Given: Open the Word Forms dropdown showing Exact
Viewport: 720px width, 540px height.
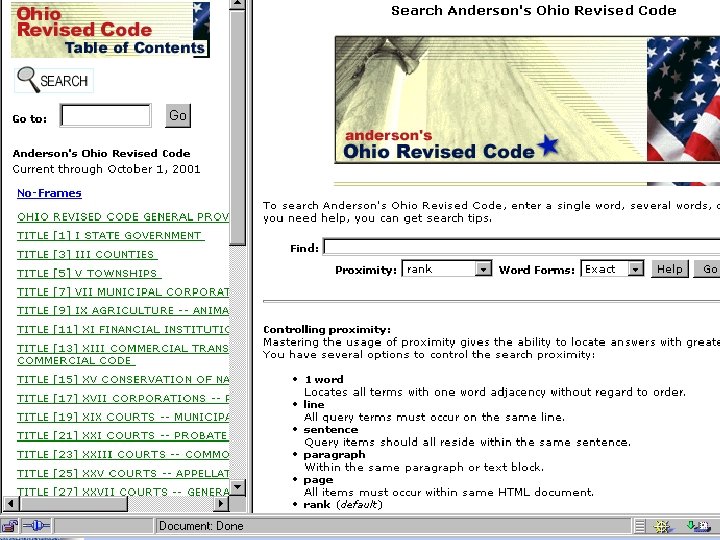Looking at the screenshot, I should (x=612, y=269).
